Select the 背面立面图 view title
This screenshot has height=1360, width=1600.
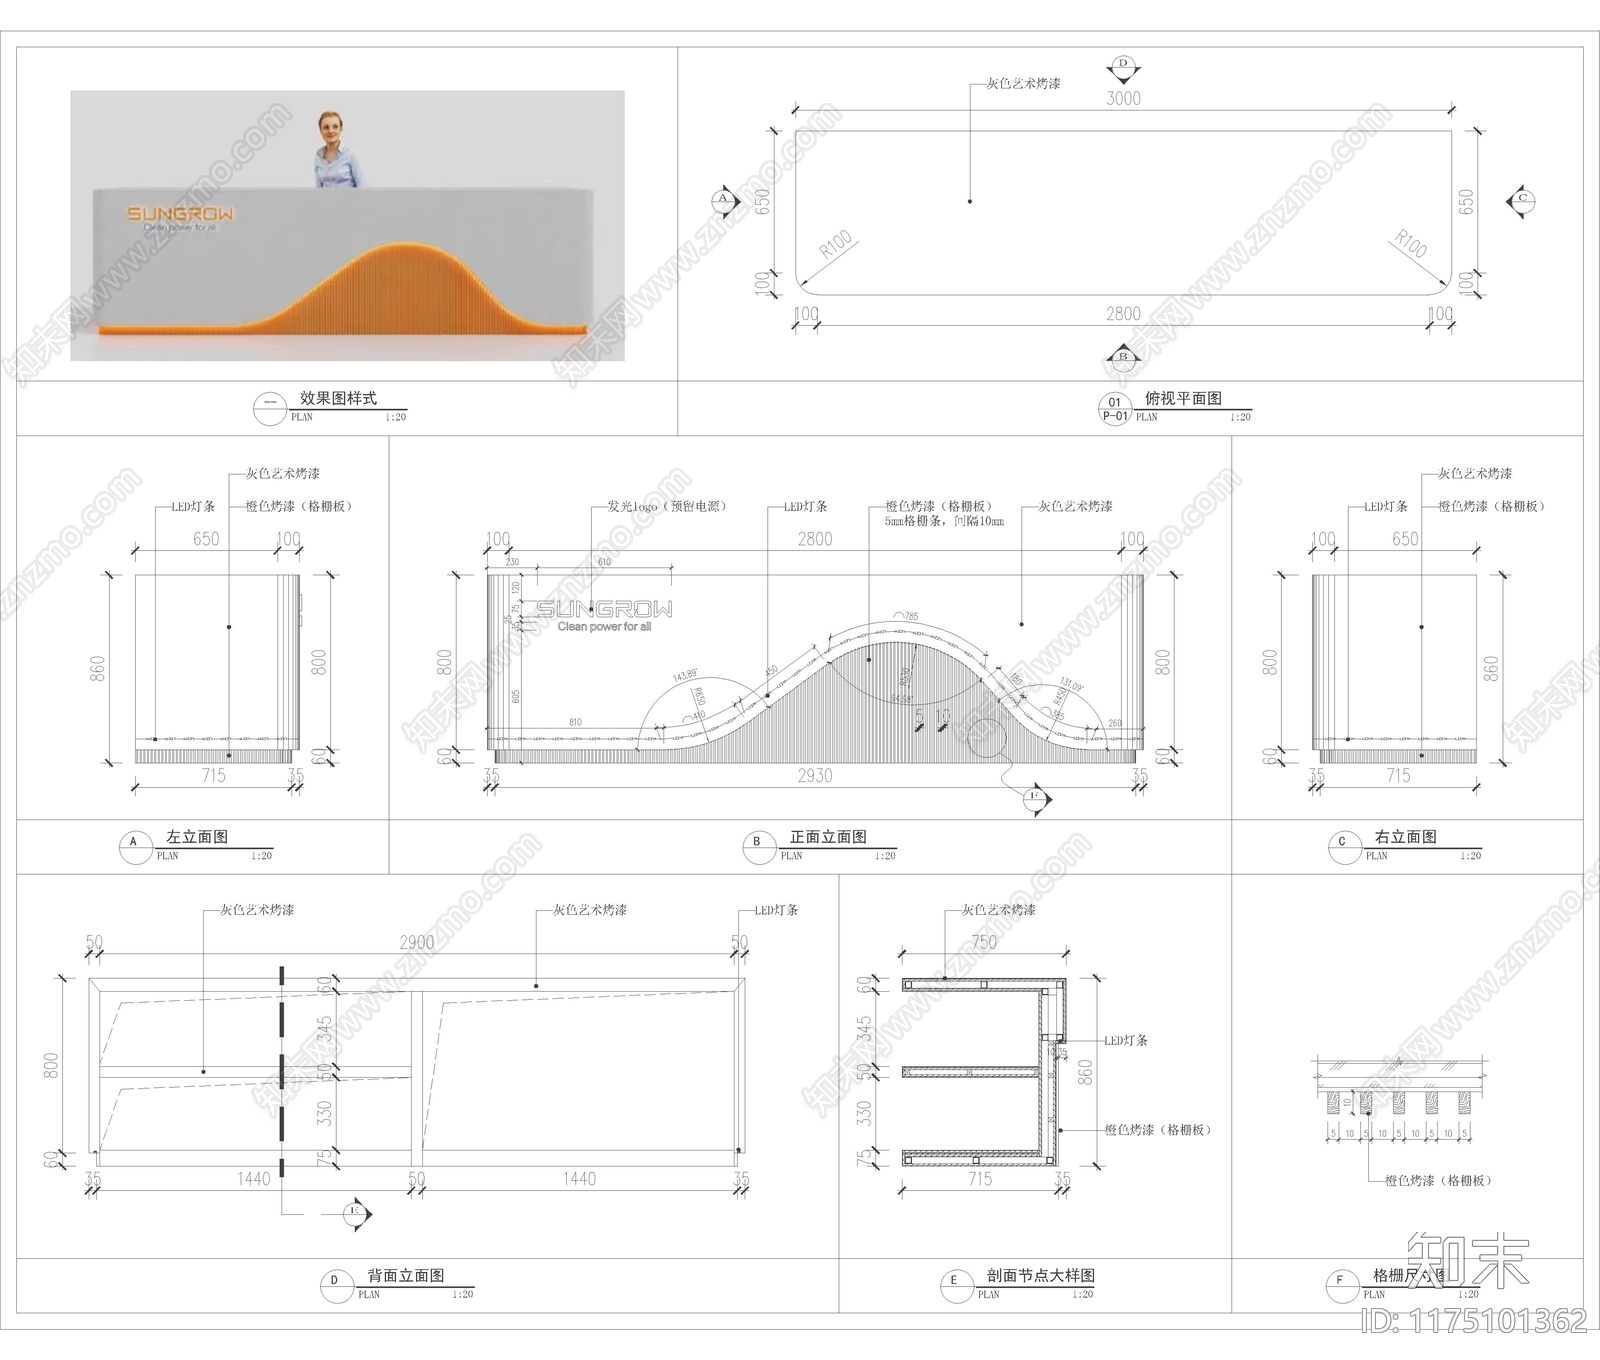[x=405, y=1276]
